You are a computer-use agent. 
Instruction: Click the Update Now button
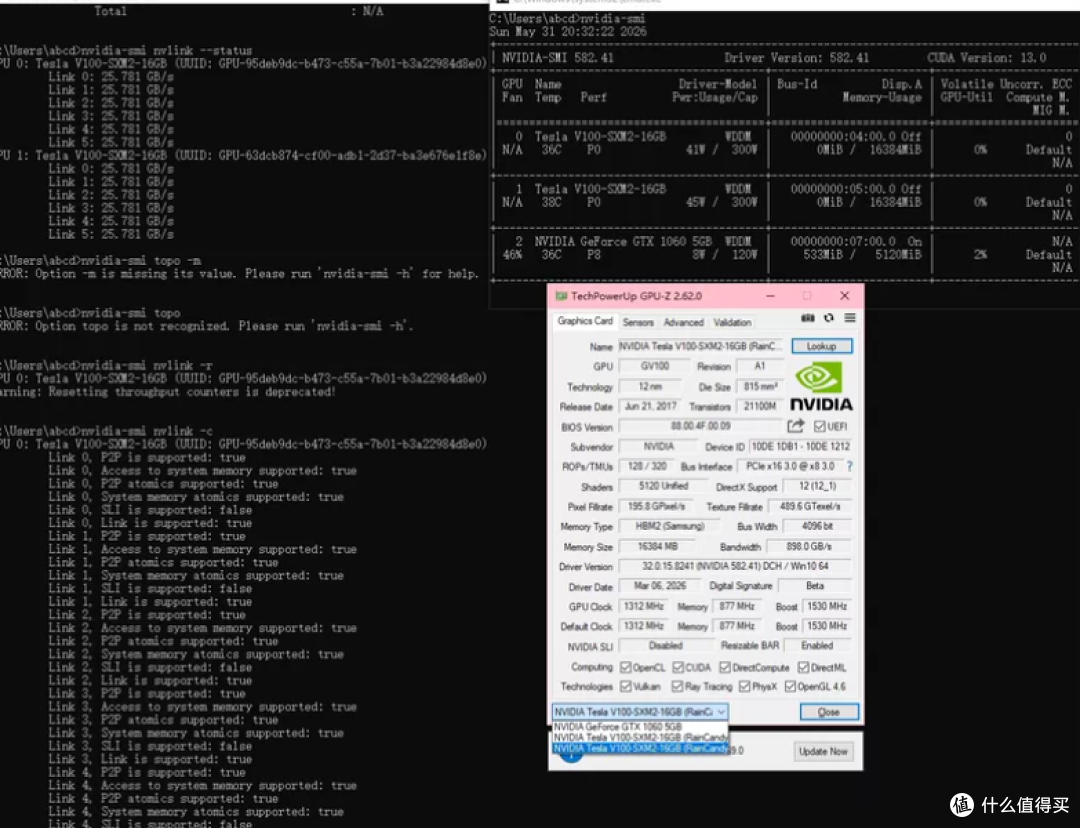point(822,752)
